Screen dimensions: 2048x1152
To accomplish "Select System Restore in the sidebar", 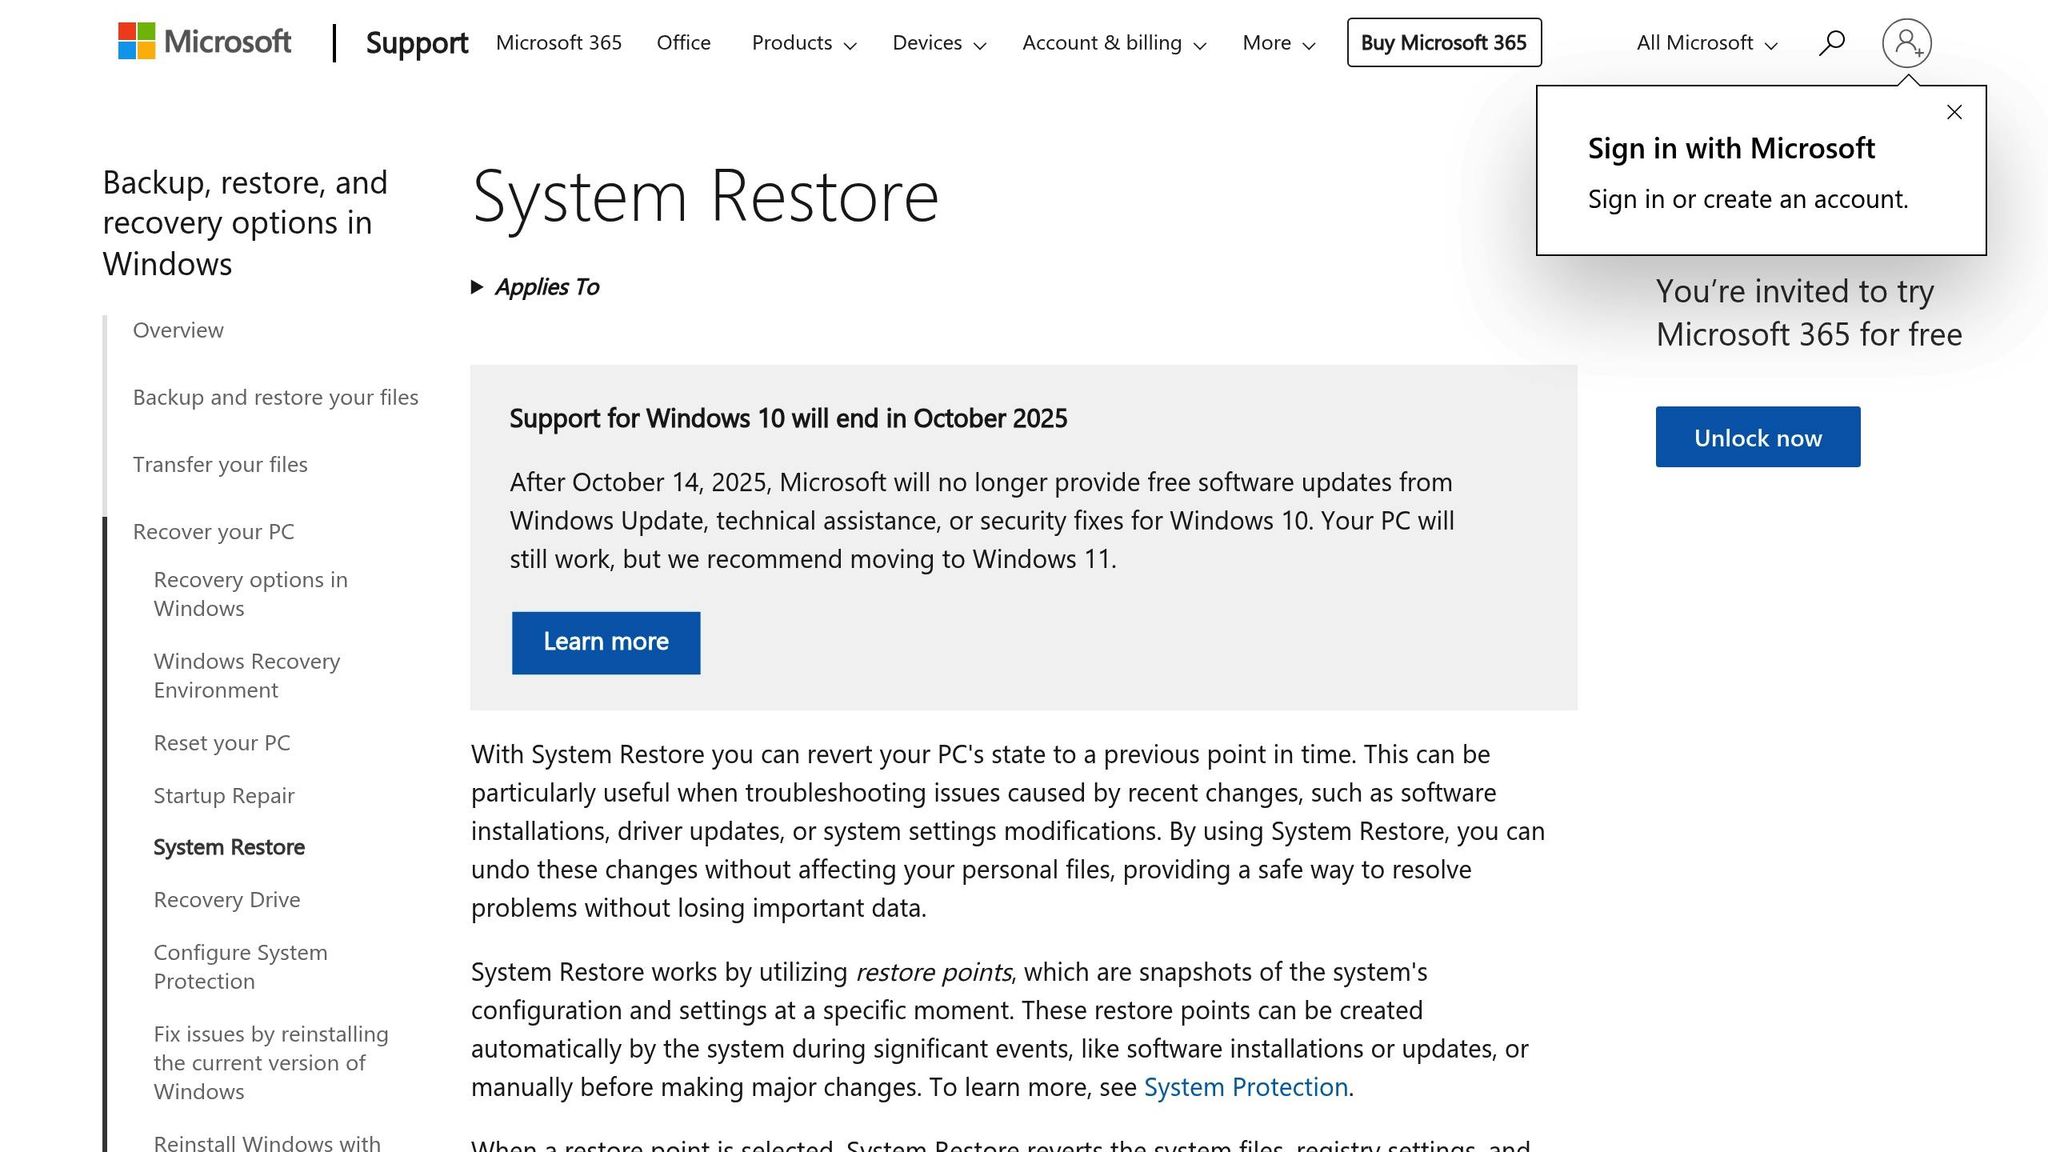I will coord(229,847).
